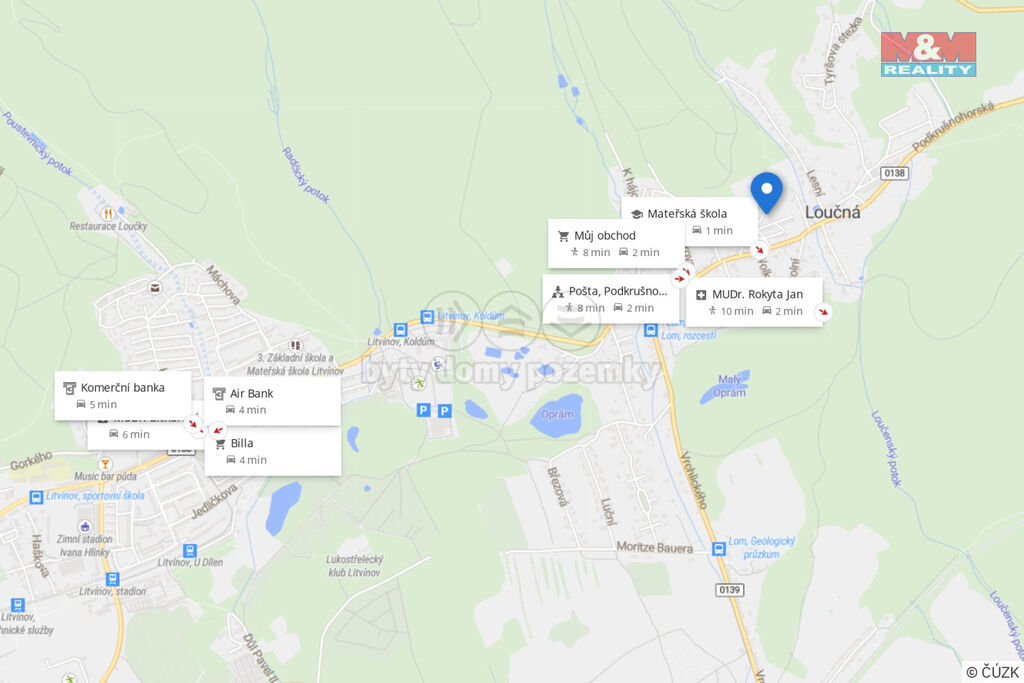Image resolution: width=1024 pixels, height=683 pixels.
Task: Select the Zimní stadion Ivana Hlinky icon
Action: point(85,527)
